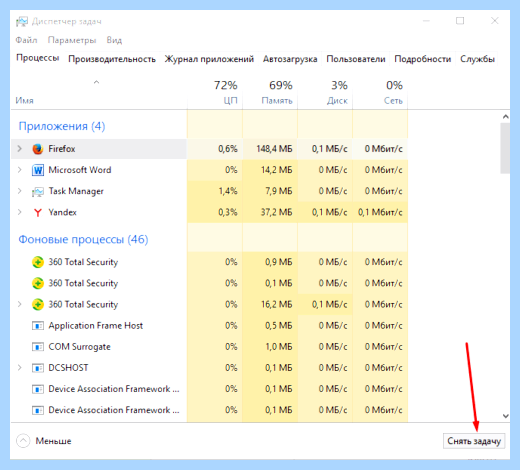
Task: Click the icon of the 360 Total Security row using 0,9 МБ
Action: [x=38, y=262]
